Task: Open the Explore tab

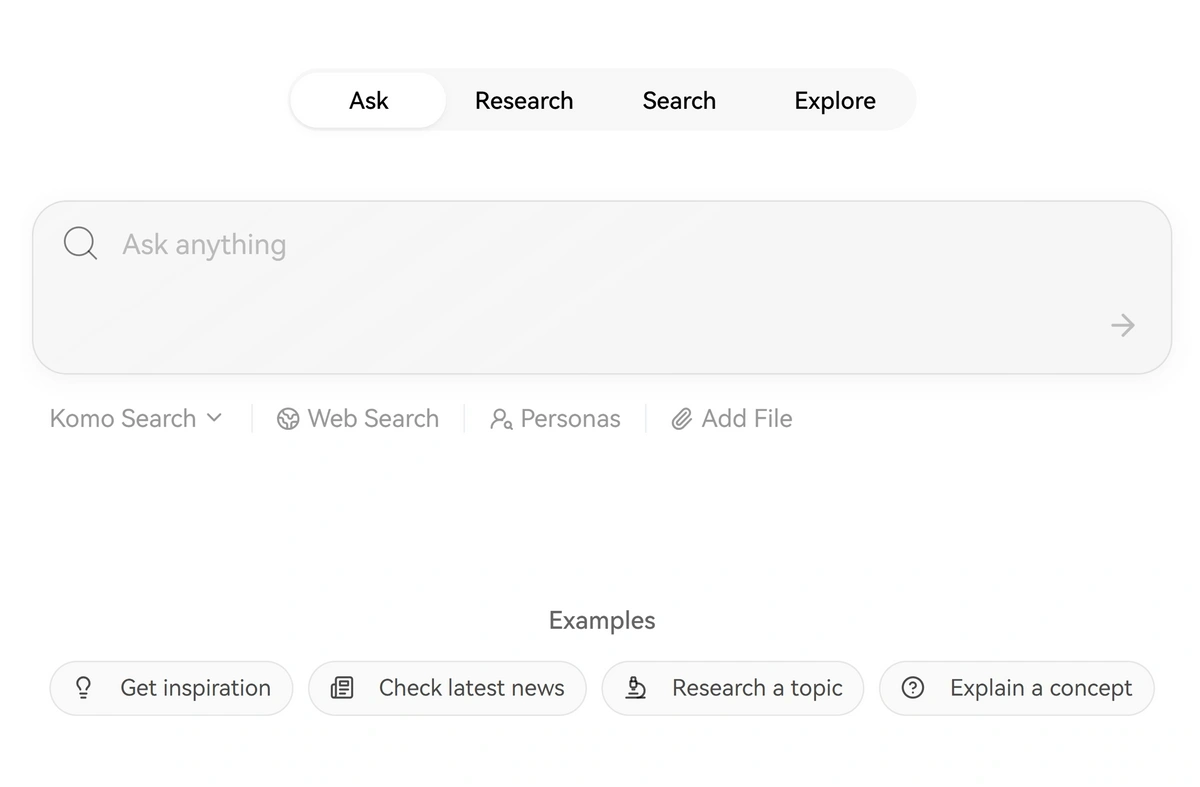Action: tap(835, 100)
